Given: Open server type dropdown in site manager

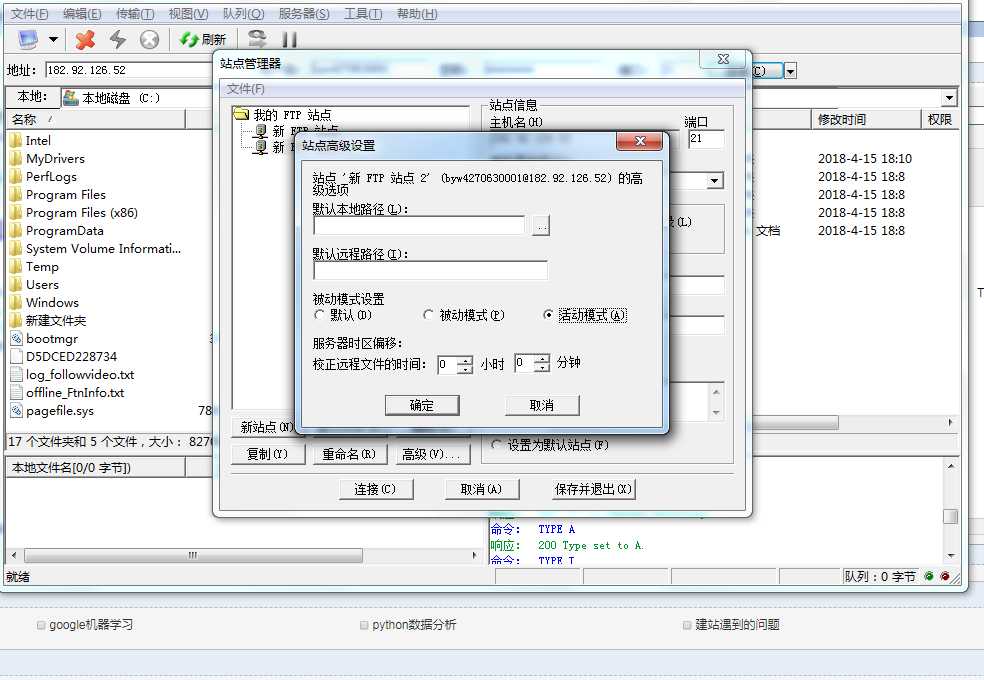Looking at the screenshot, I should pos(714,181).
